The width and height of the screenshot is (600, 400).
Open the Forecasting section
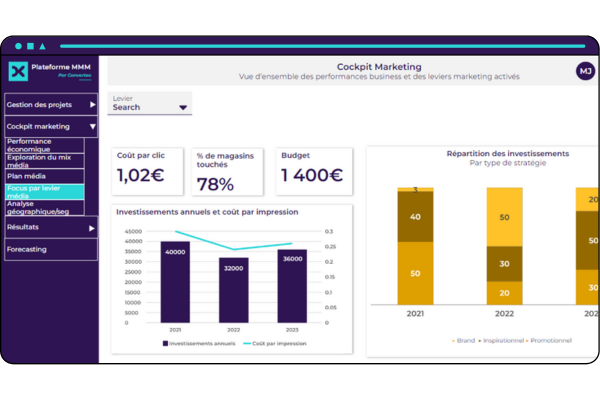(x=27, y=249)
